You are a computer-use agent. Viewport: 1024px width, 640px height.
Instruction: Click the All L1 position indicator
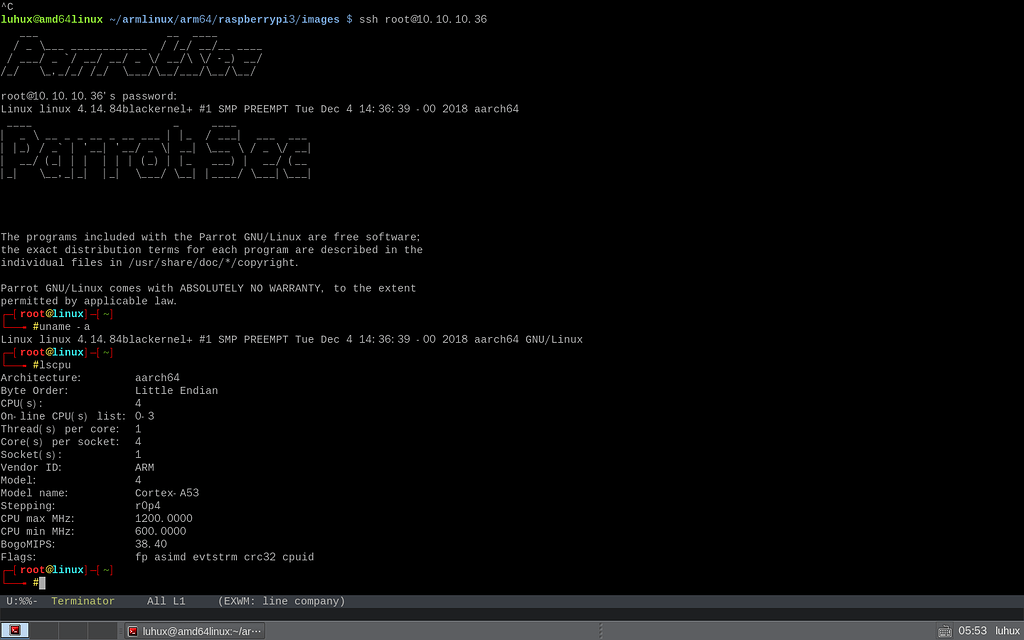click(167, 601)
